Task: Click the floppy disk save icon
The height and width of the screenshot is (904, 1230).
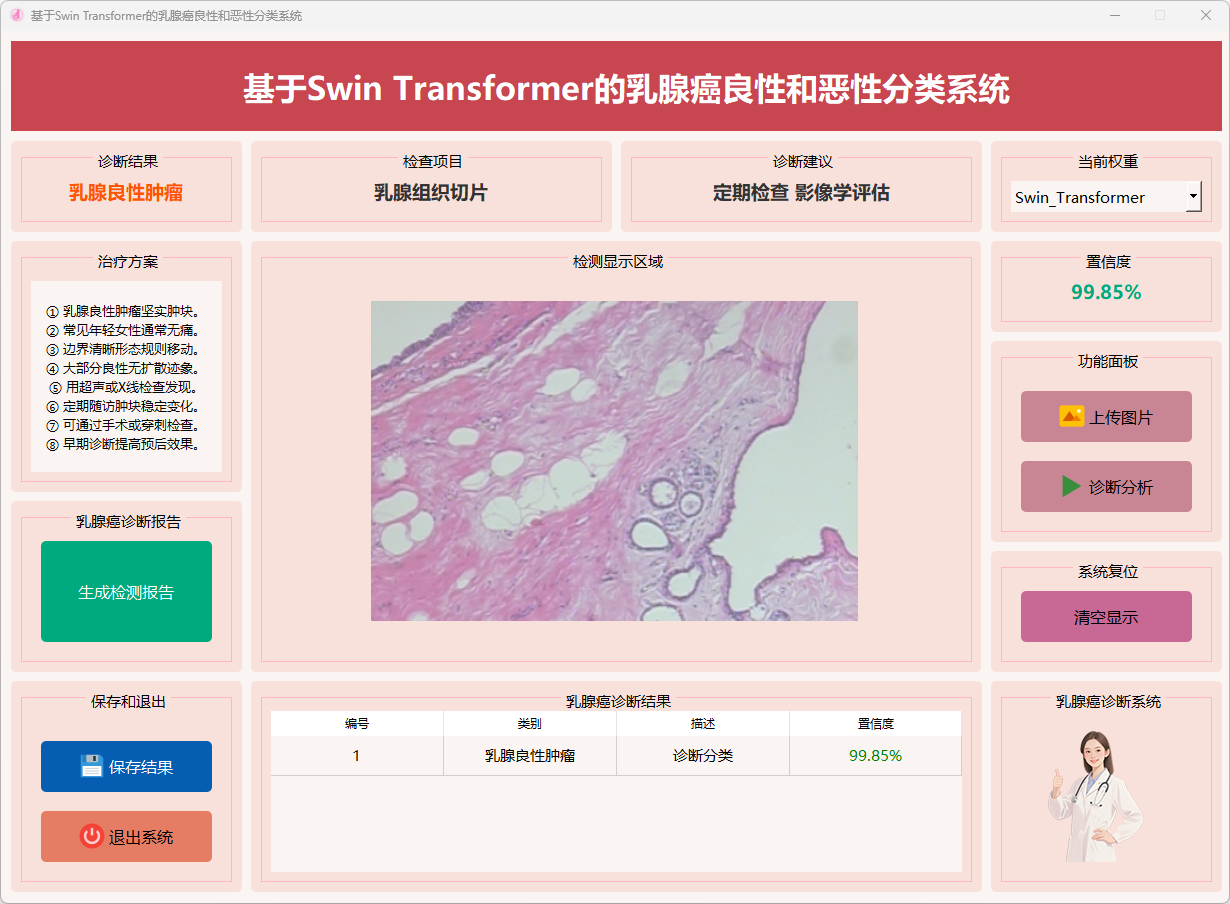Action: [92, 766]
